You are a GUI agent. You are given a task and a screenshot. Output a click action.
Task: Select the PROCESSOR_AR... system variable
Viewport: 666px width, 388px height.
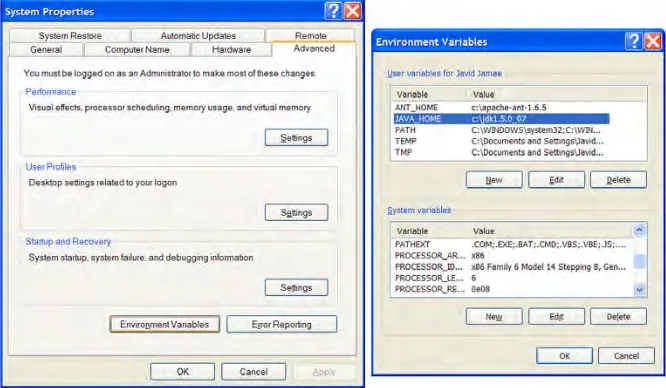(x=513, y=255)
